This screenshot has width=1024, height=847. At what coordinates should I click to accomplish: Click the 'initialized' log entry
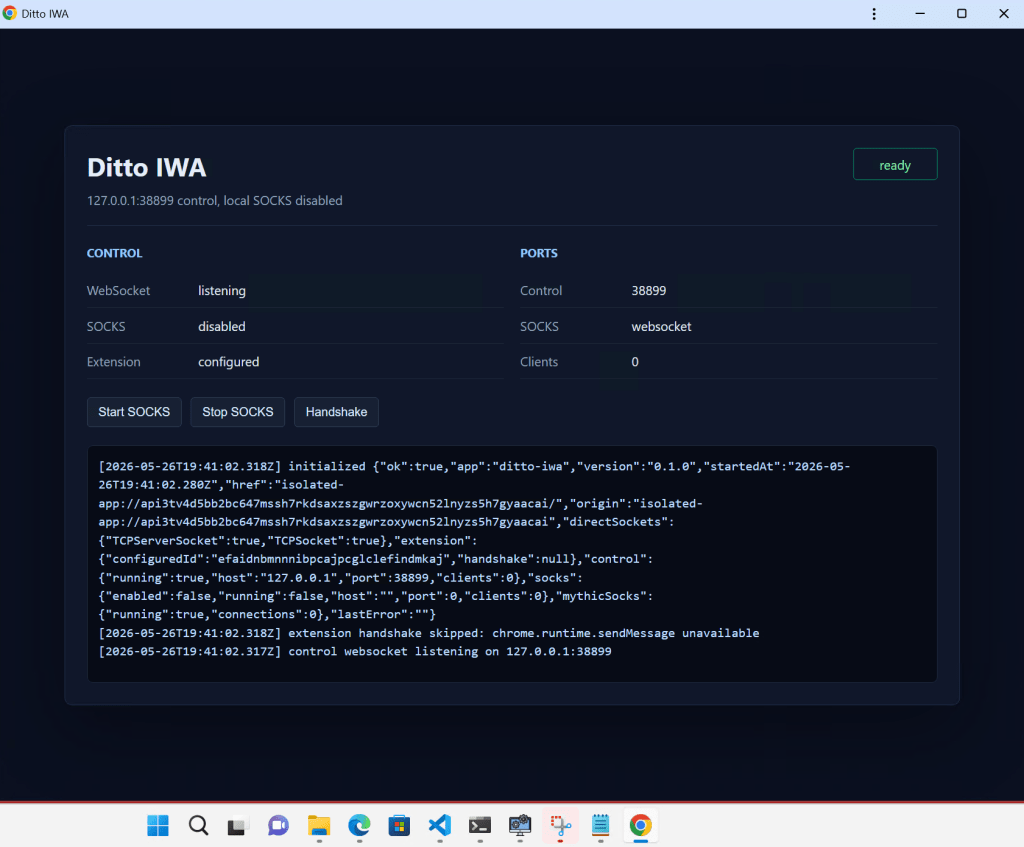[475, 540]
